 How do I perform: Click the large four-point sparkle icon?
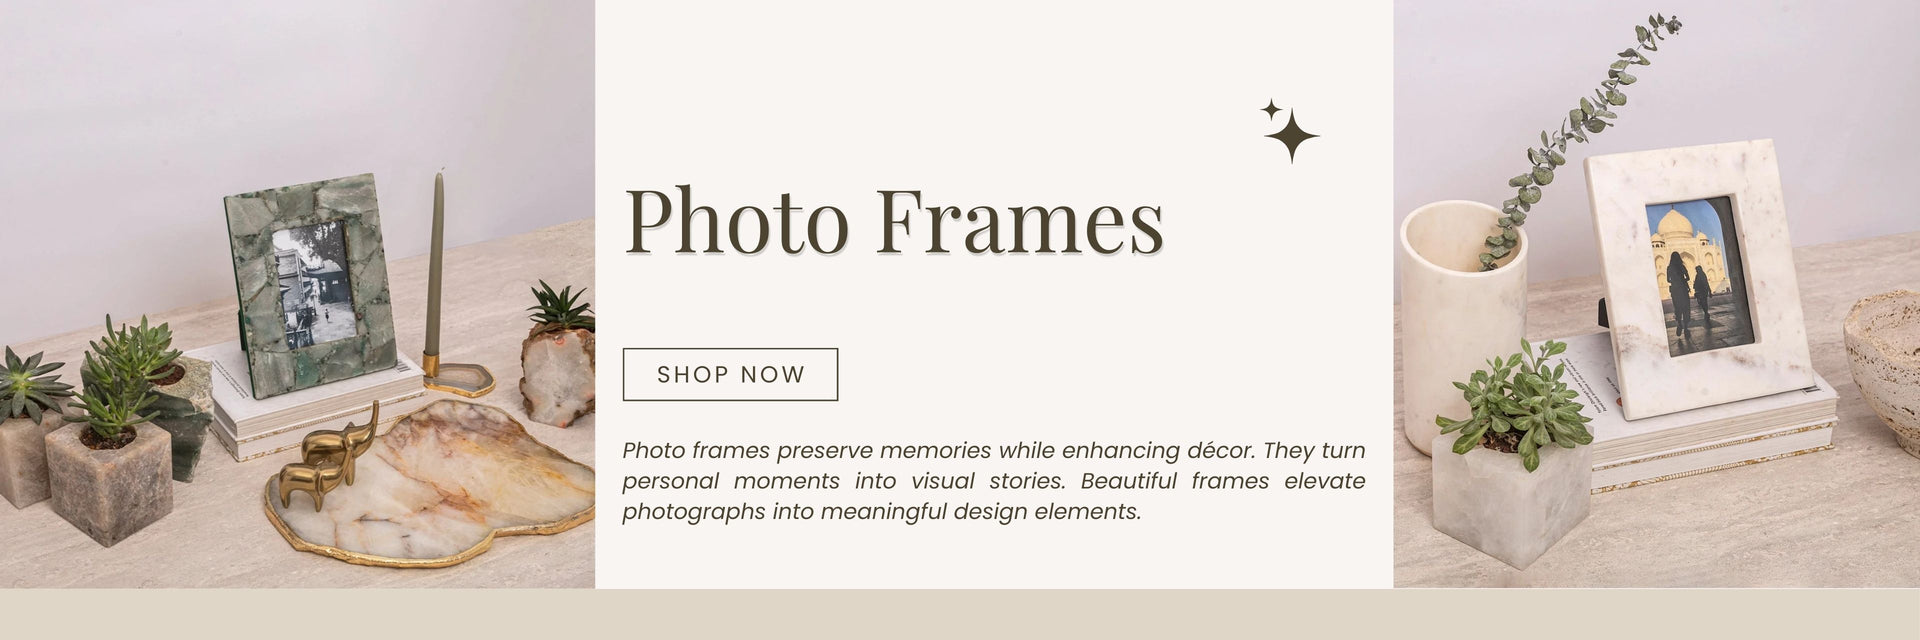tap(1291, 136)
